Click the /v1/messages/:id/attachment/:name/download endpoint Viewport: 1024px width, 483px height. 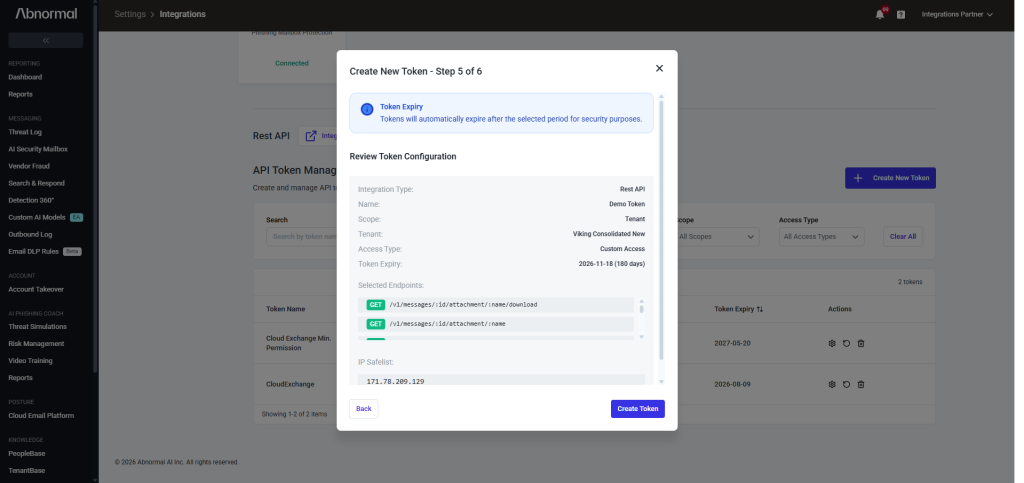pyautogui.click(x=496, y=305)
